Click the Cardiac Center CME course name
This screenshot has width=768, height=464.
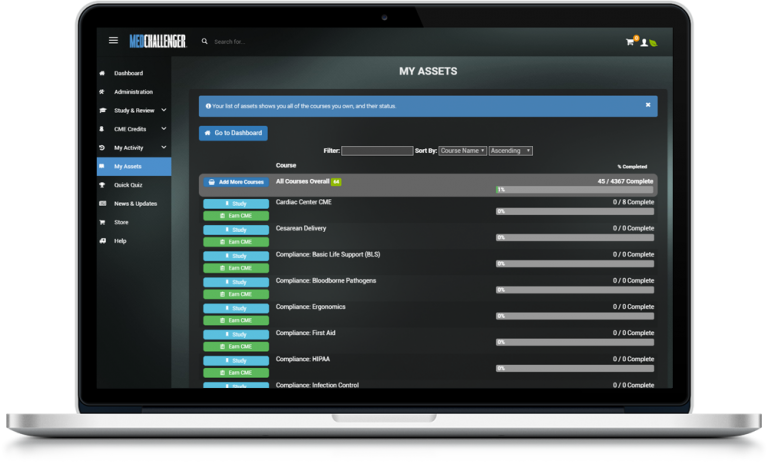point(304,202)
